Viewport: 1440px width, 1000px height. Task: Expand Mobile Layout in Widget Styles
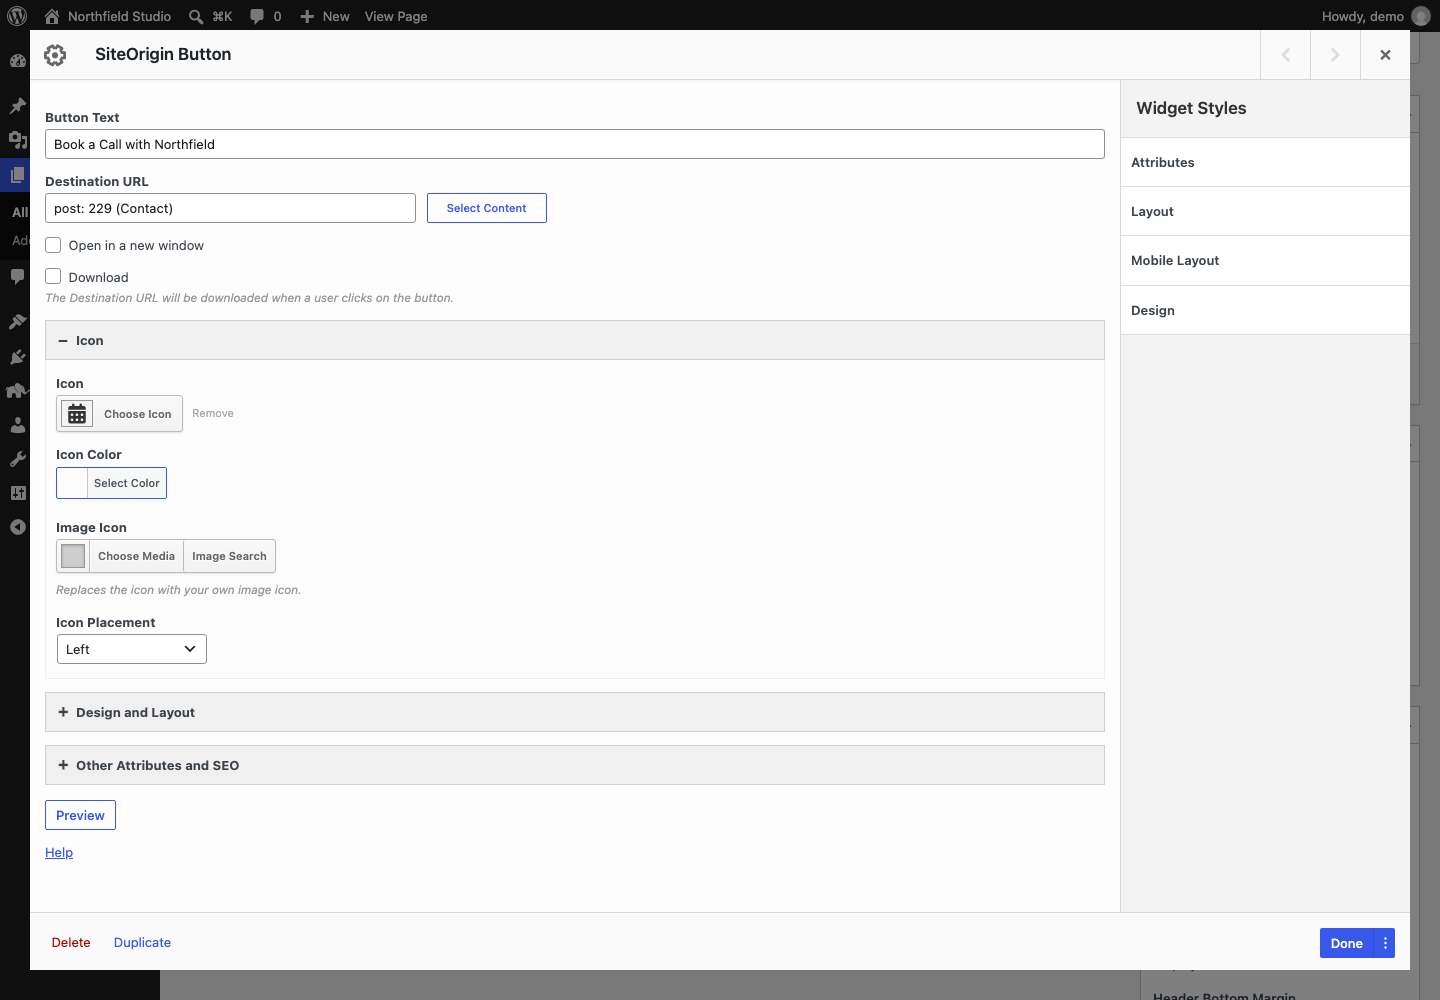click(x=1265, y=260)
